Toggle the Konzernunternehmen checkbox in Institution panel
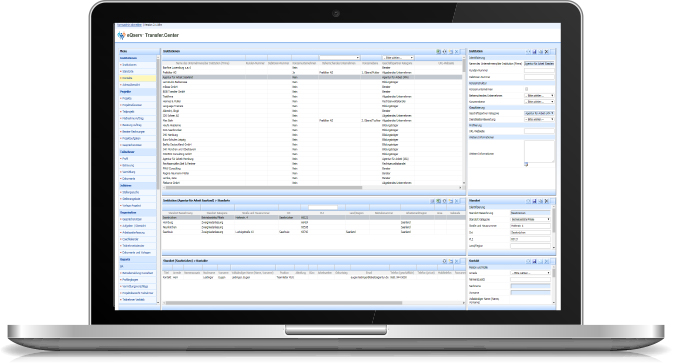673x364 pixels. click(x=527, y=89)
